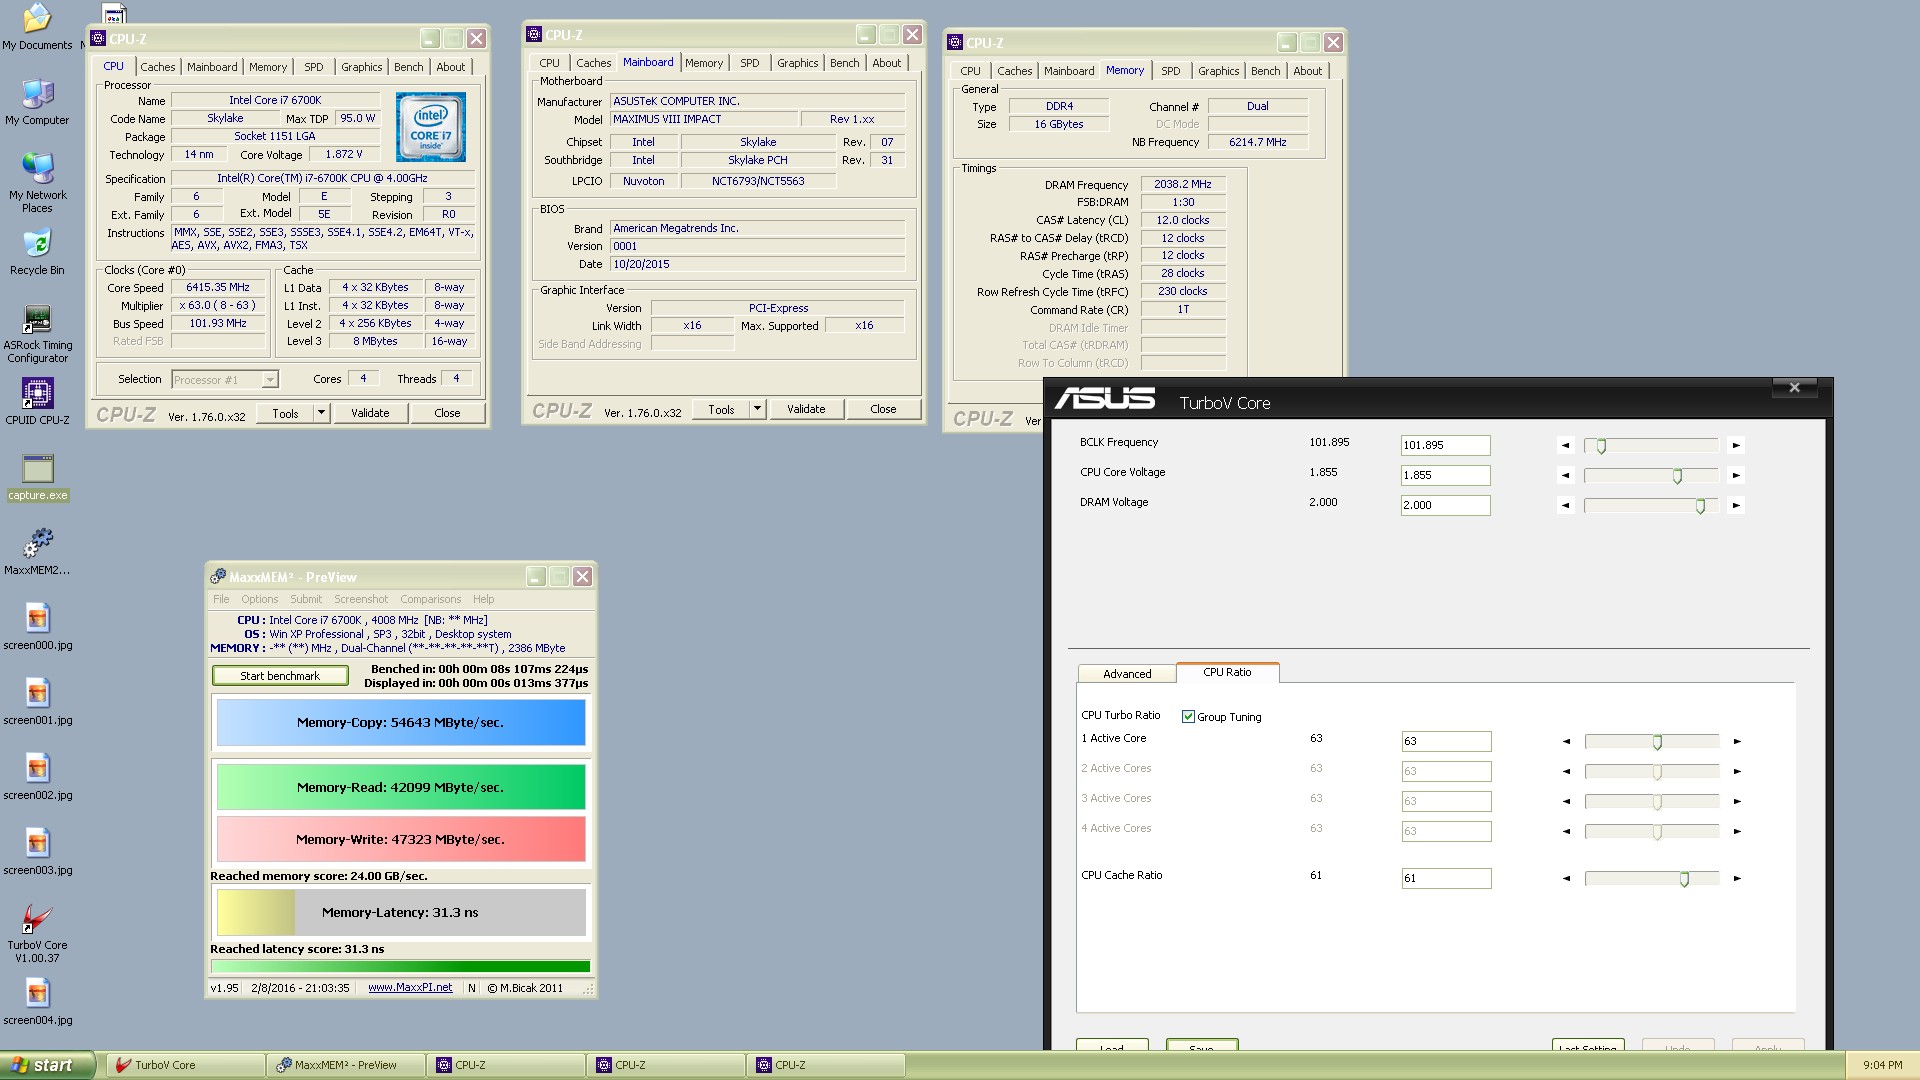Image resolution: width=1920 pixels, height=1080 pixels.
Task: Launch the MaxxMEM2 desktop icon
Action: click(x=37, y=552)
